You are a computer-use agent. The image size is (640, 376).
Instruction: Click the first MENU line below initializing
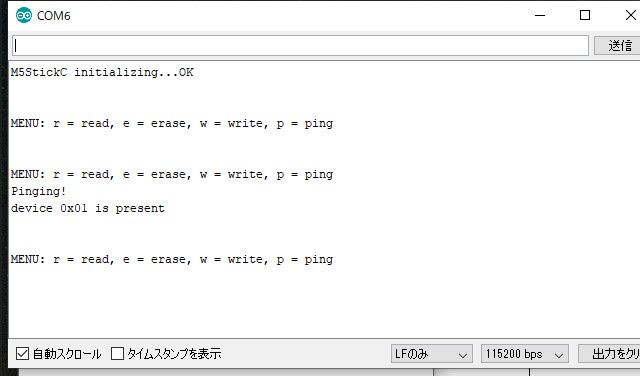[x=172, y=123]
